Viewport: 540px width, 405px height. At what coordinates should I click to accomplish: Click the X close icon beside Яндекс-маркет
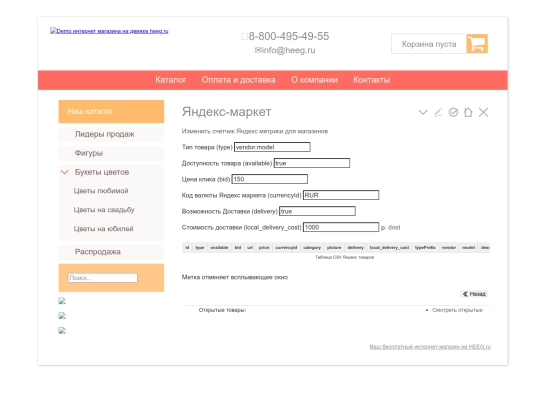[x=483, y=112]
